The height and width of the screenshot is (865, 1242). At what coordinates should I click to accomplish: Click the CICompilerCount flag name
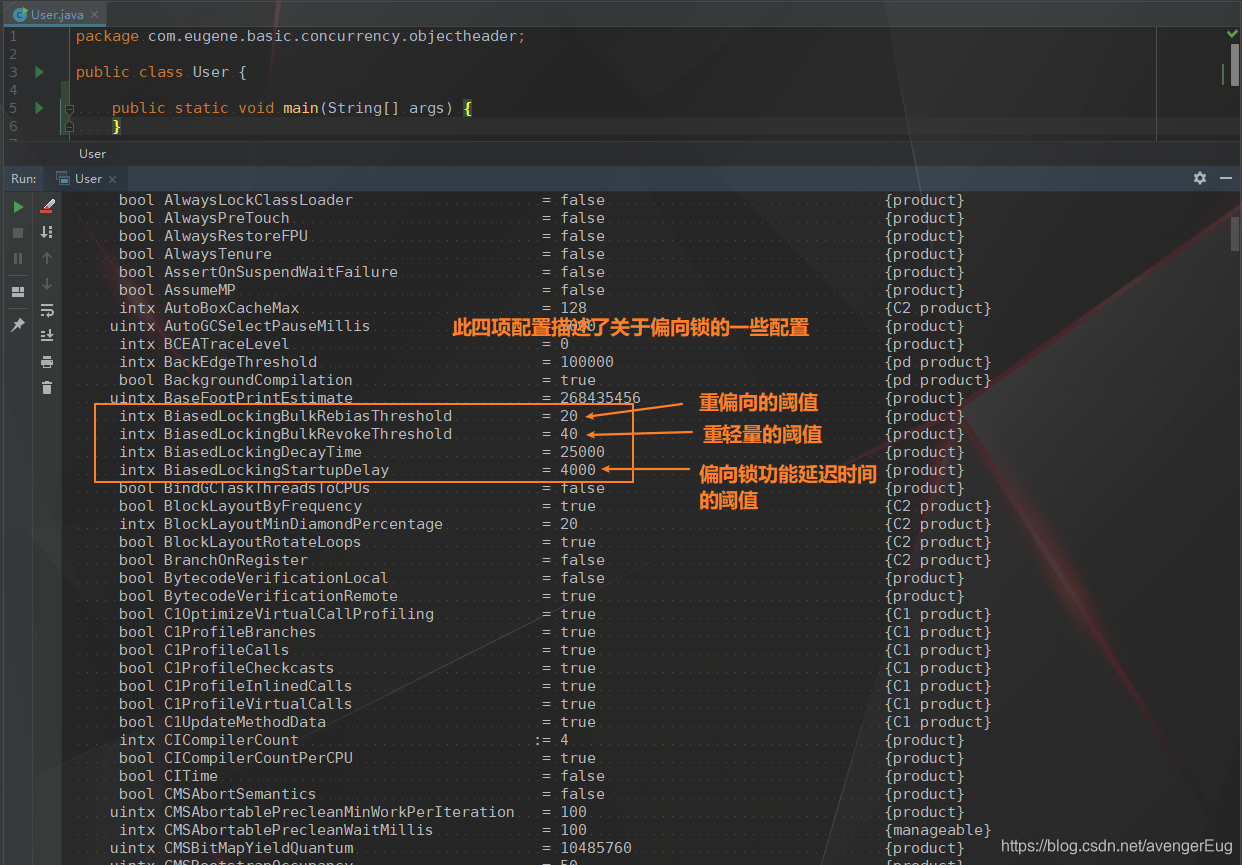coord(231,740)
